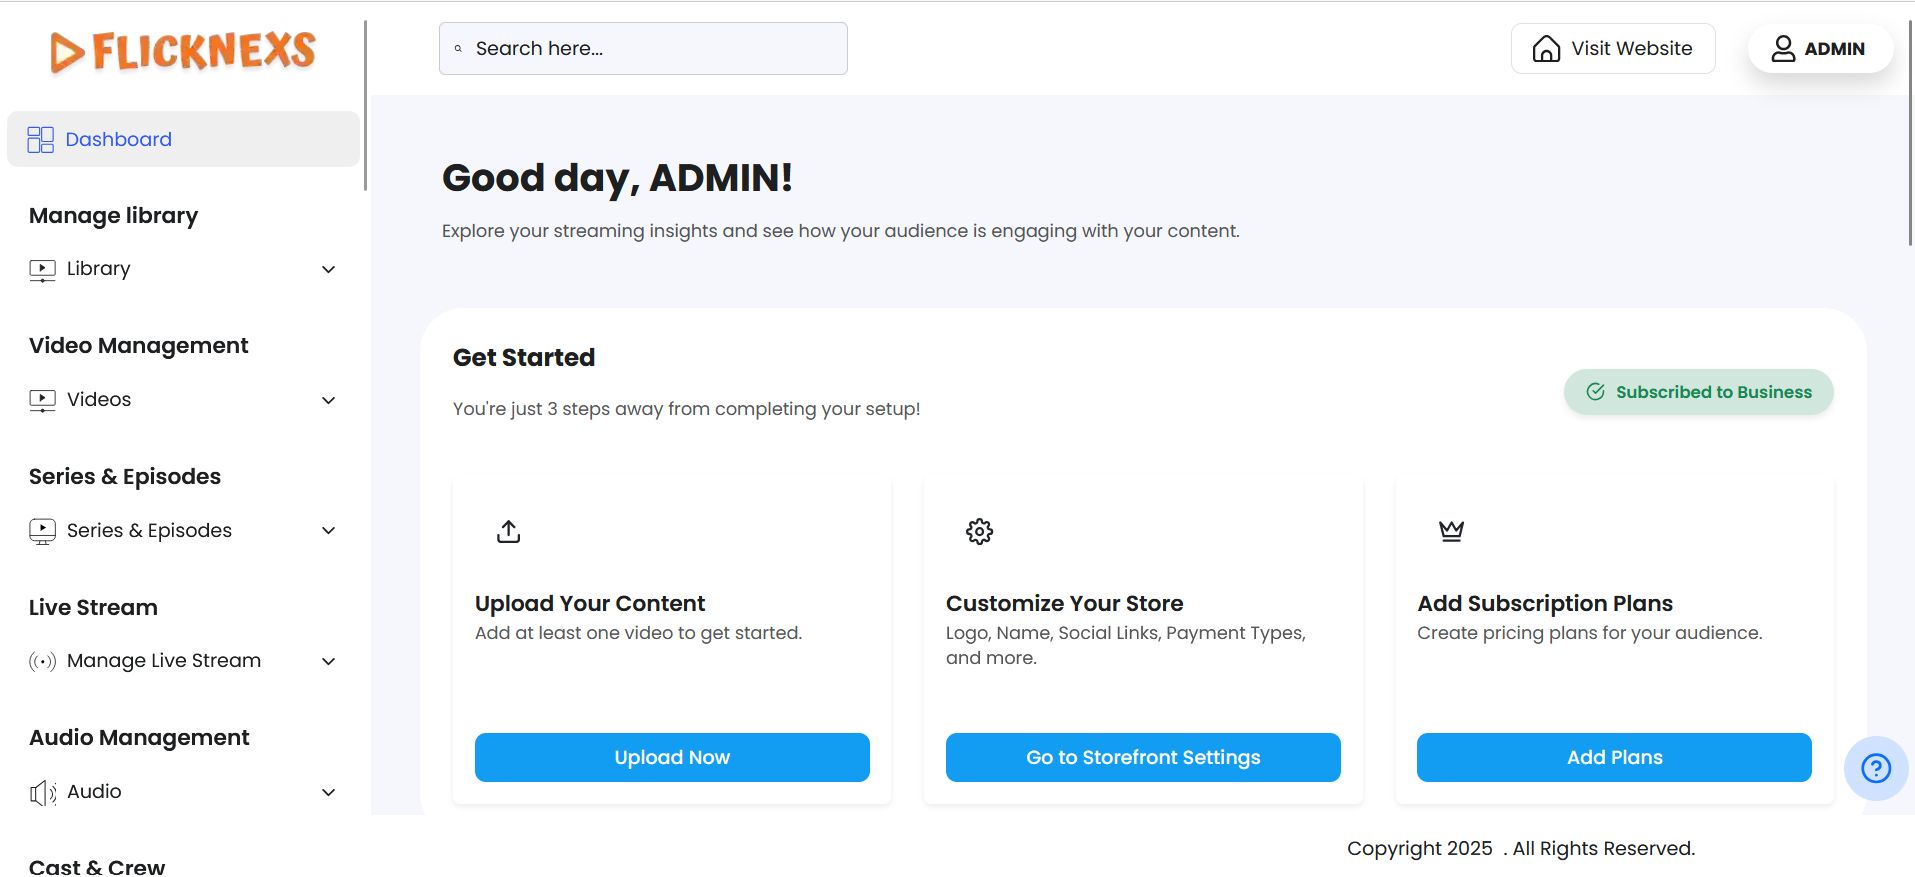Screen dimensions: 1915x877
Task: Click the Flicknexs logo
Action: pos(183,51)
